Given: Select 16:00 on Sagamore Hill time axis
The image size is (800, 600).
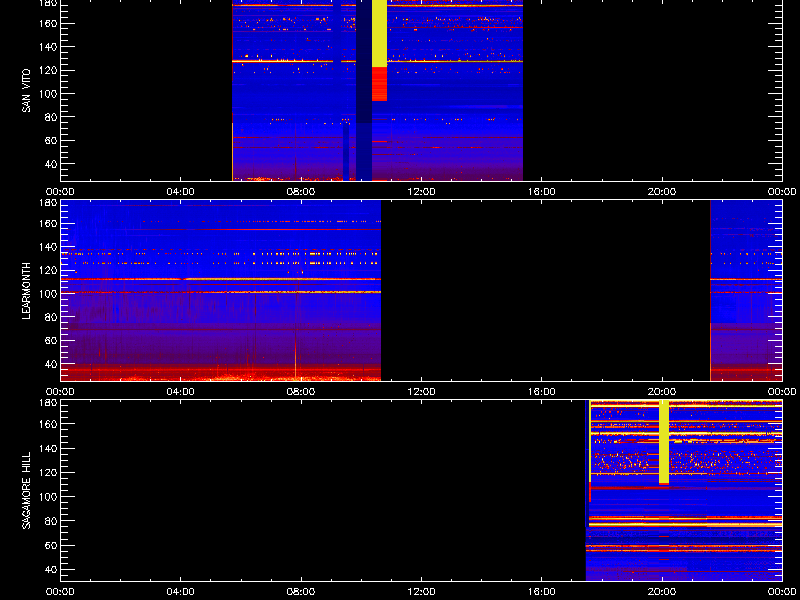Looking at the screenshot, I should click(541, 592).
